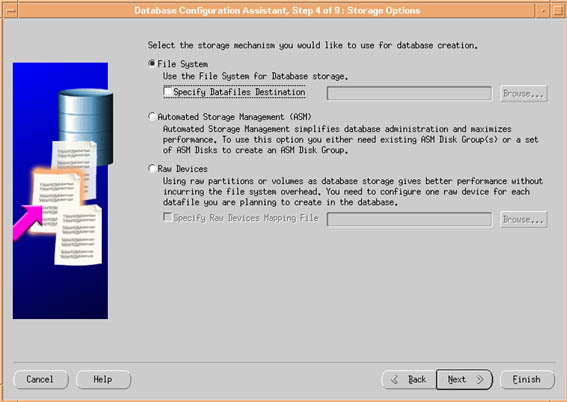This screenshot has width=567, height=402.
Task: Click the datafiles destination text field
Action: tap(409, 93)
